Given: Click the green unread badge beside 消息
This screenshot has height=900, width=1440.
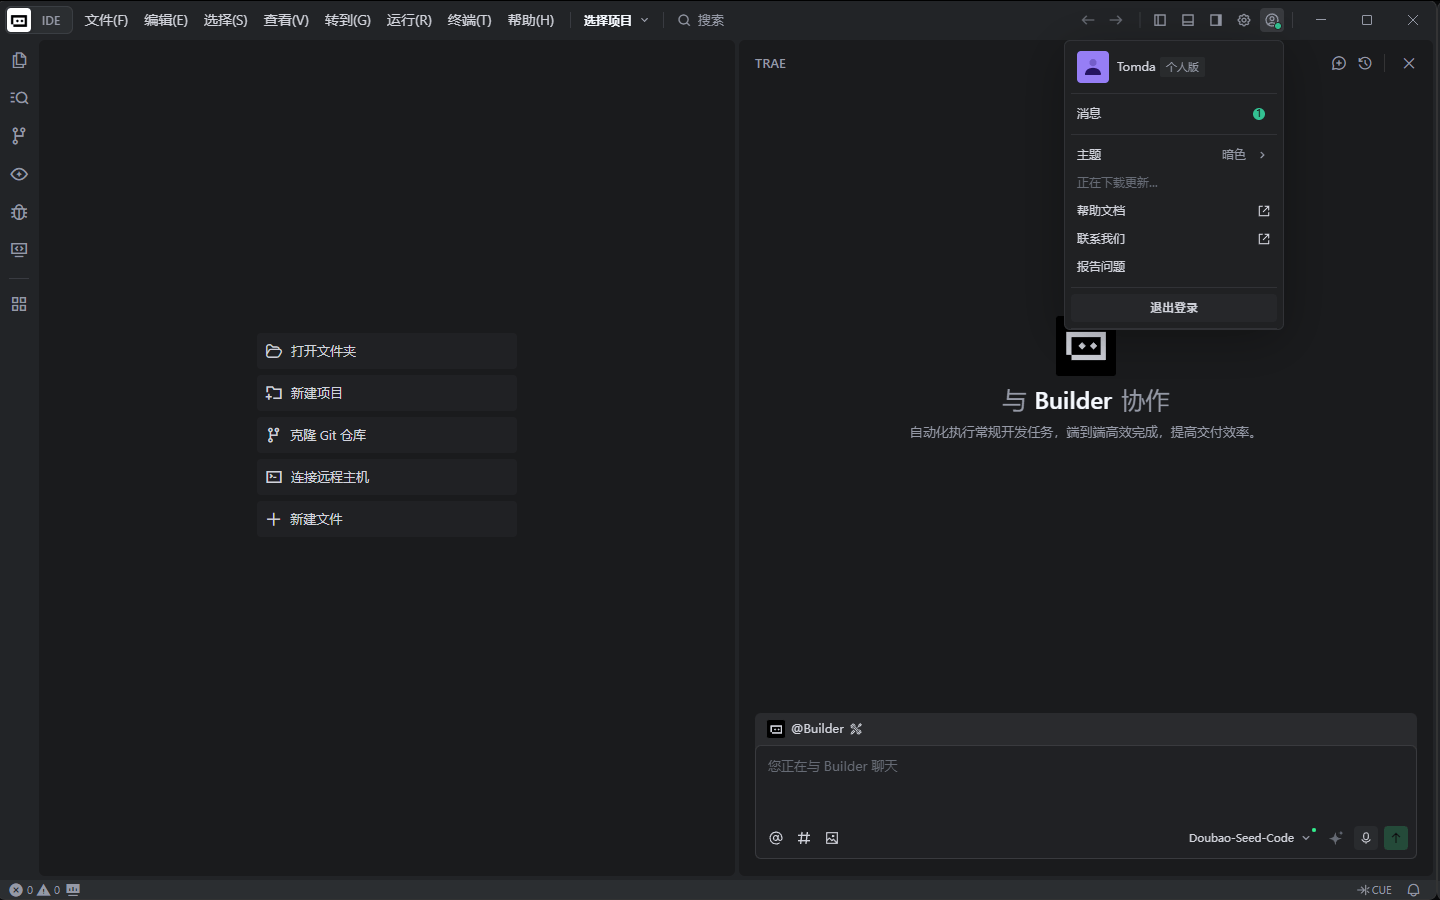Looking at the screenshot, I should pos(1259,114).
